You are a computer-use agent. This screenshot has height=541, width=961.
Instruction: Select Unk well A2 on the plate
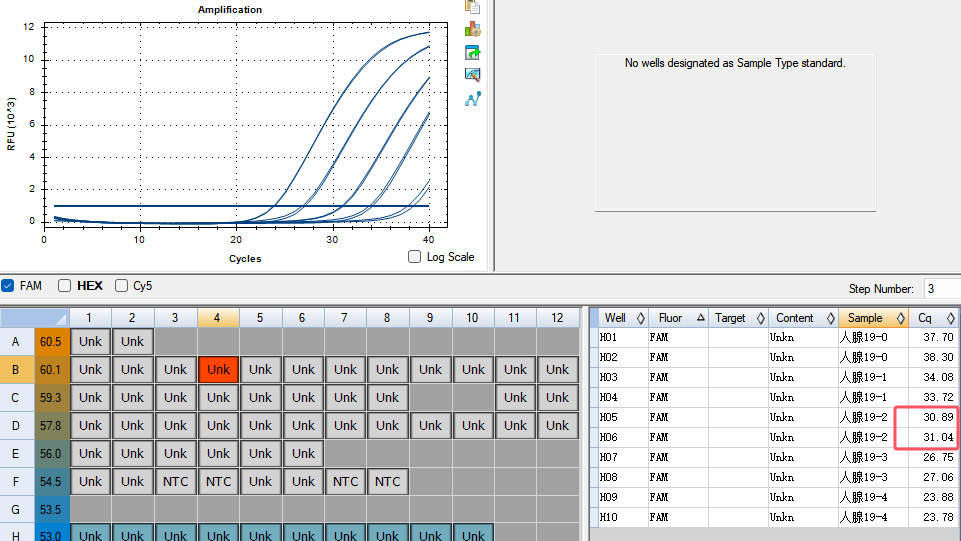(133, 342)
